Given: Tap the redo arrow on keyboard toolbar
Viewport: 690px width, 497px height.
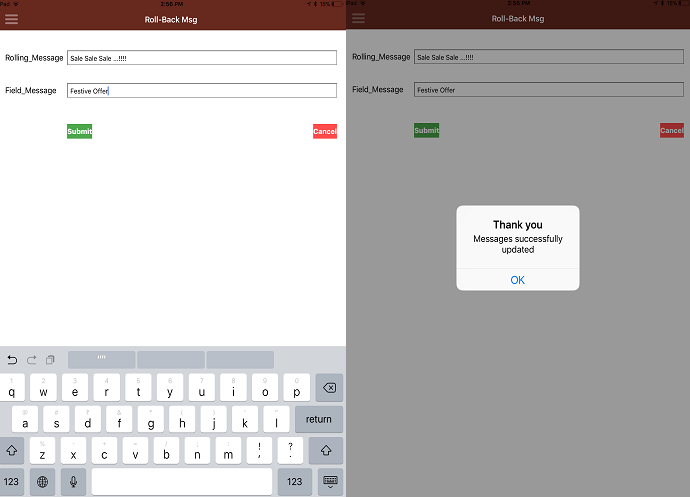Looking at the screenshot, I should point(31,359).
